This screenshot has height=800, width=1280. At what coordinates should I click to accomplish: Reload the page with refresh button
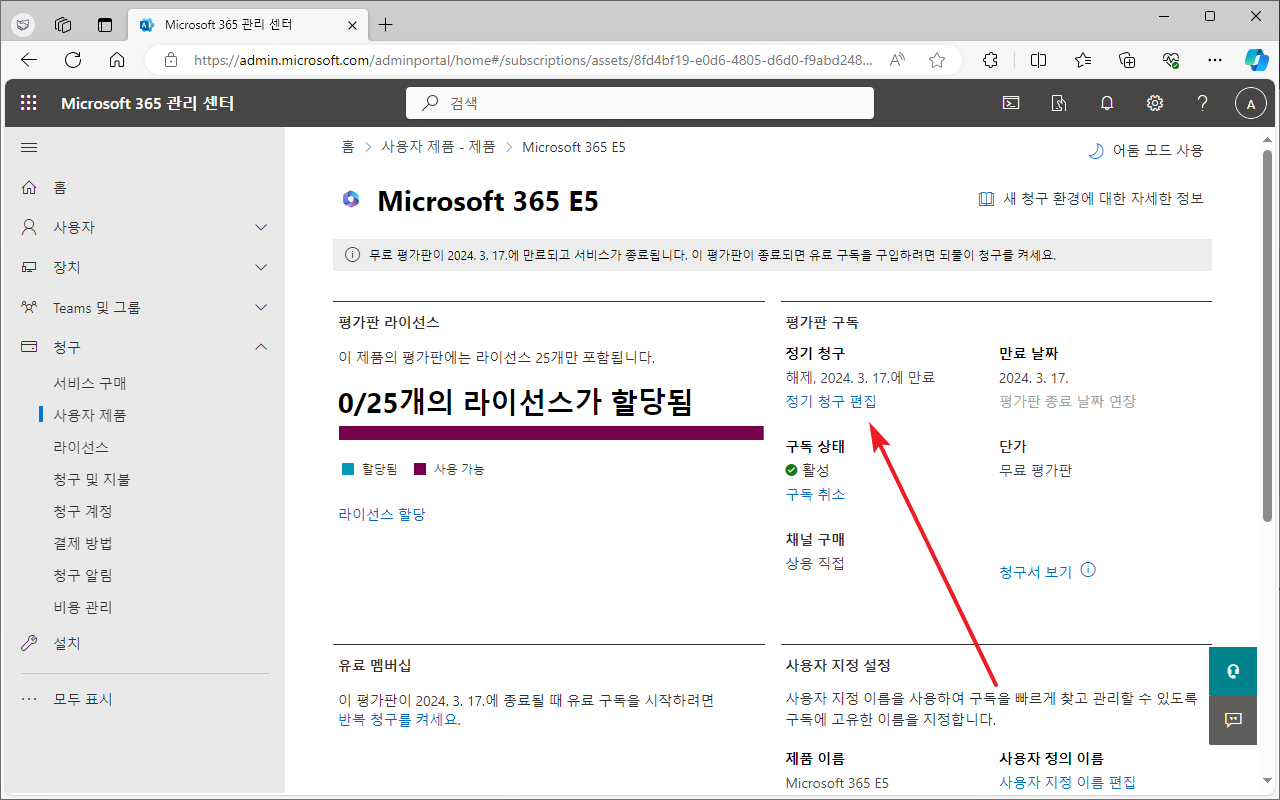[73, 60]
